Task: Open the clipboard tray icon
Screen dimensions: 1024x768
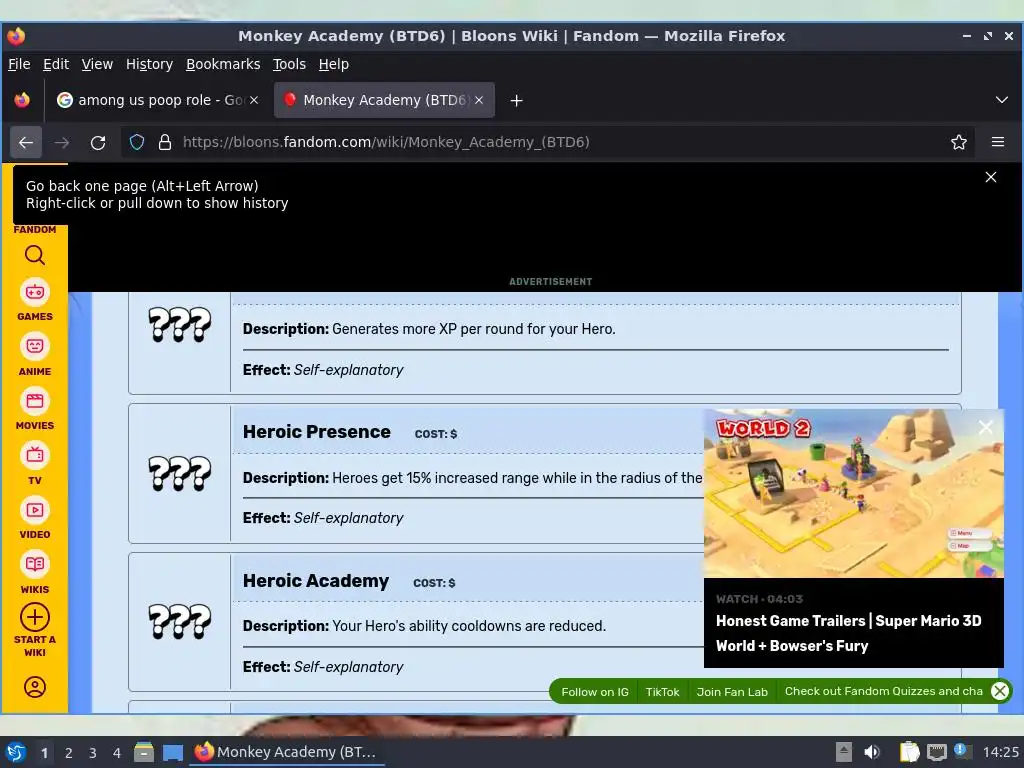Action: point(909,752)
